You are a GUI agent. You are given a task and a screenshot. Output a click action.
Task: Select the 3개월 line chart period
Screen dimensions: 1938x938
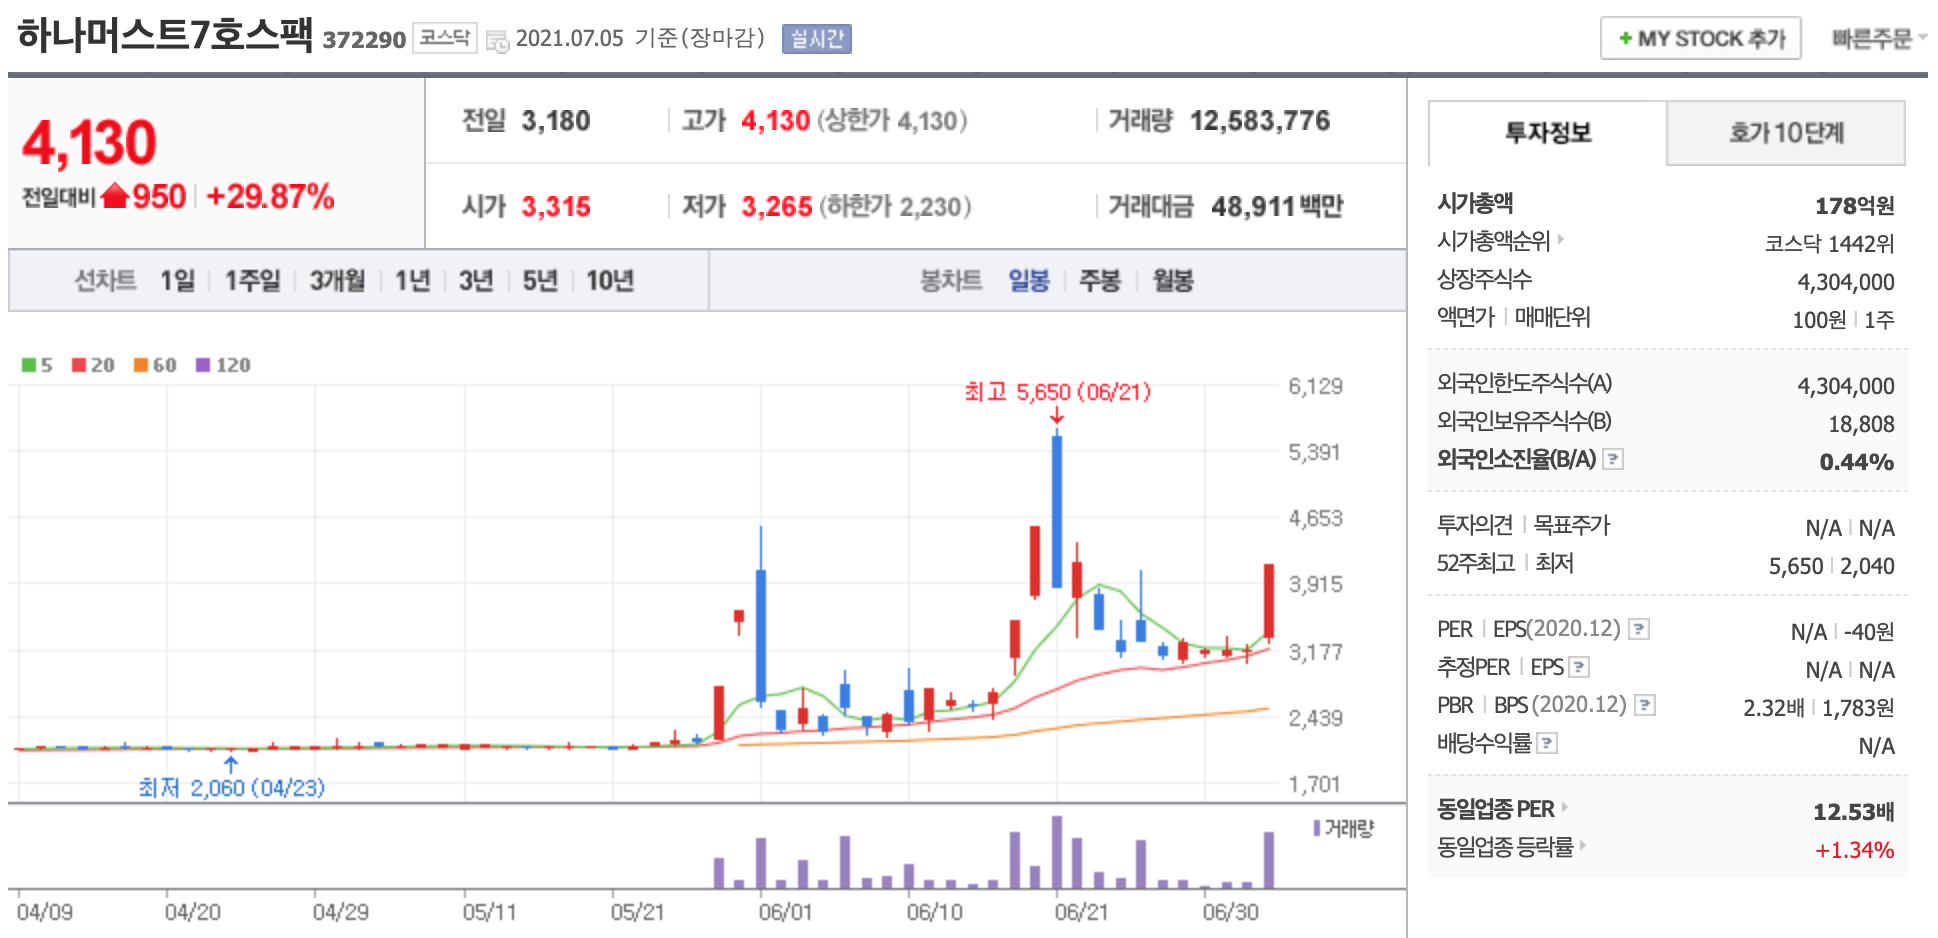click(x=337, y=281)
